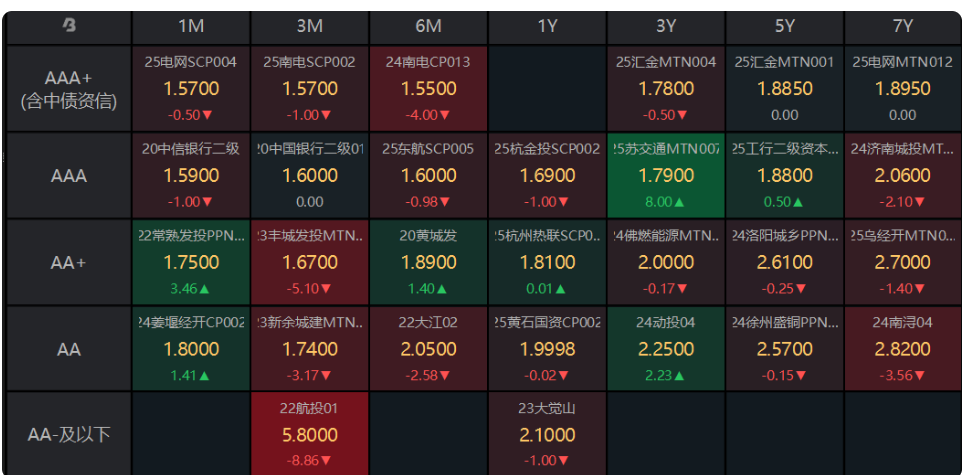This screenshot has width=968, height=475.
Task: Select the 7Y maturity column header
Action: [903, 26]
